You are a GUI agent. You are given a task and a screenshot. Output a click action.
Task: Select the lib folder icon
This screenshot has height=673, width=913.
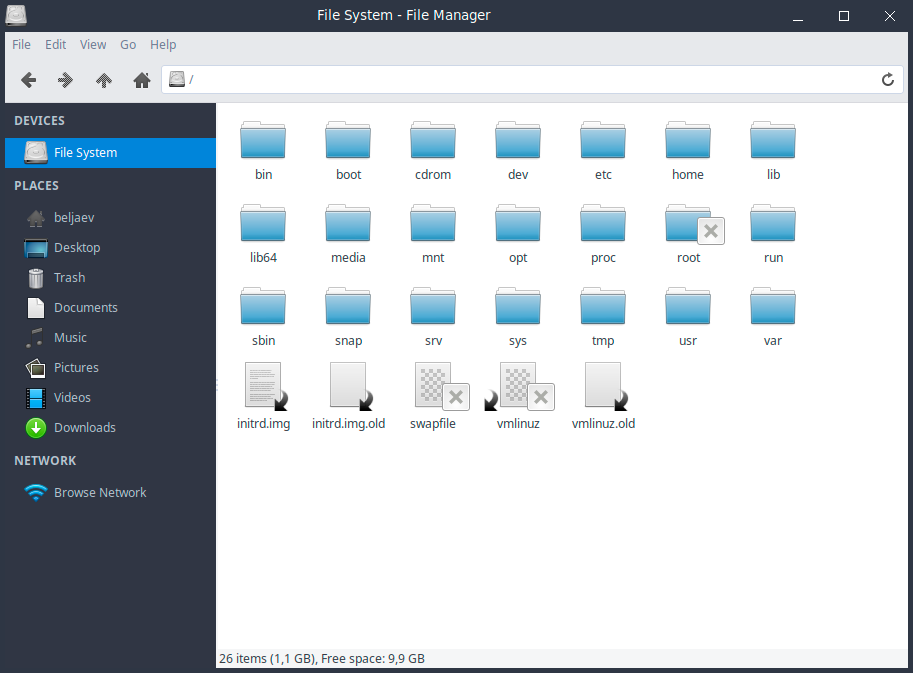tap(773, 140)
